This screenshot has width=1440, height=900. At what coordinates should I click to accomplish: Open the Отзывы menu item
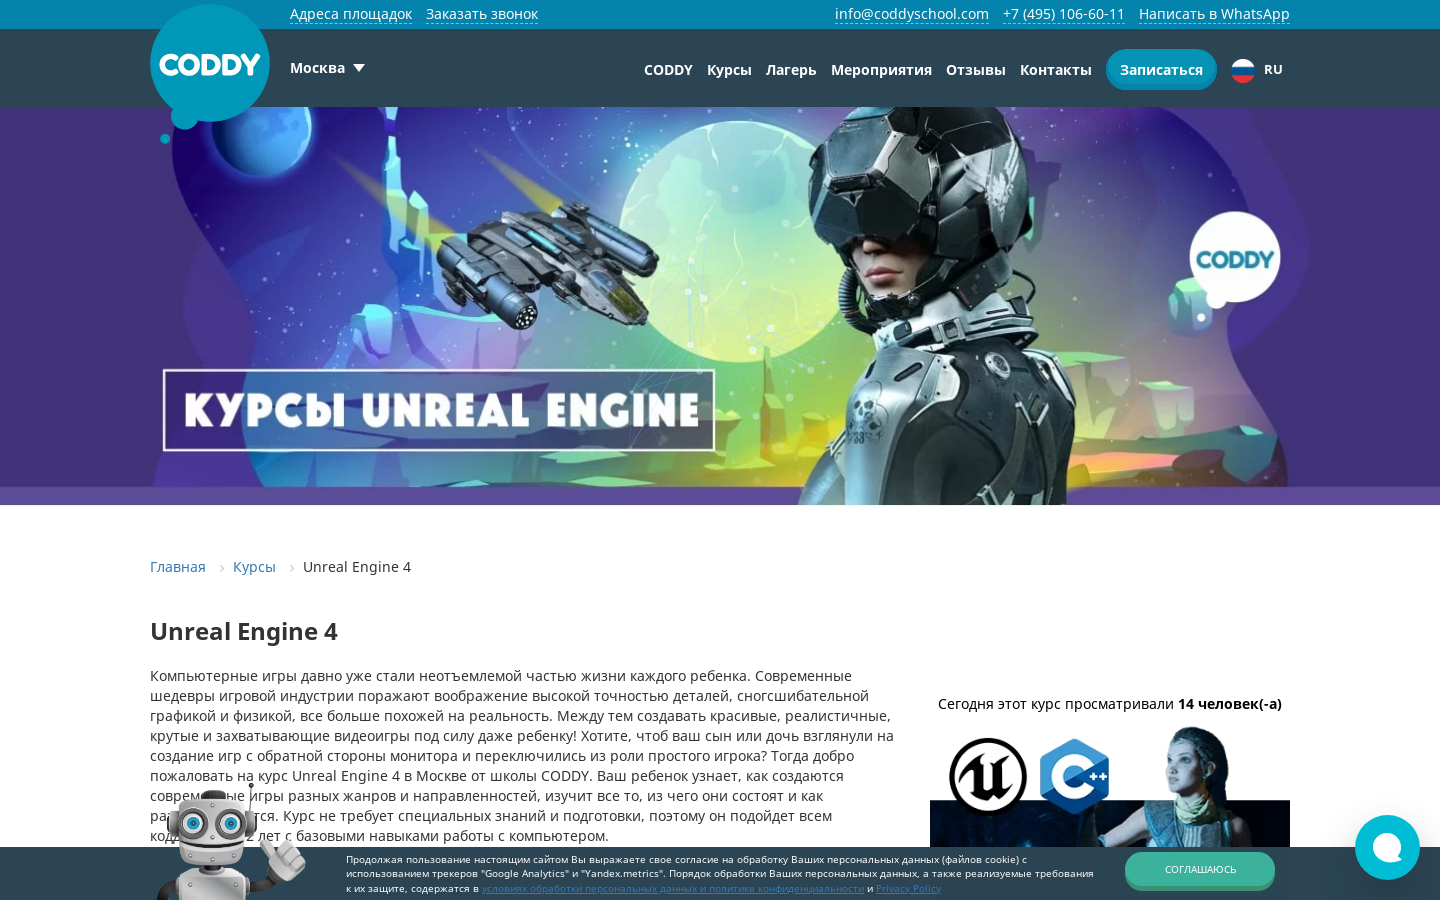click(976, 70)
